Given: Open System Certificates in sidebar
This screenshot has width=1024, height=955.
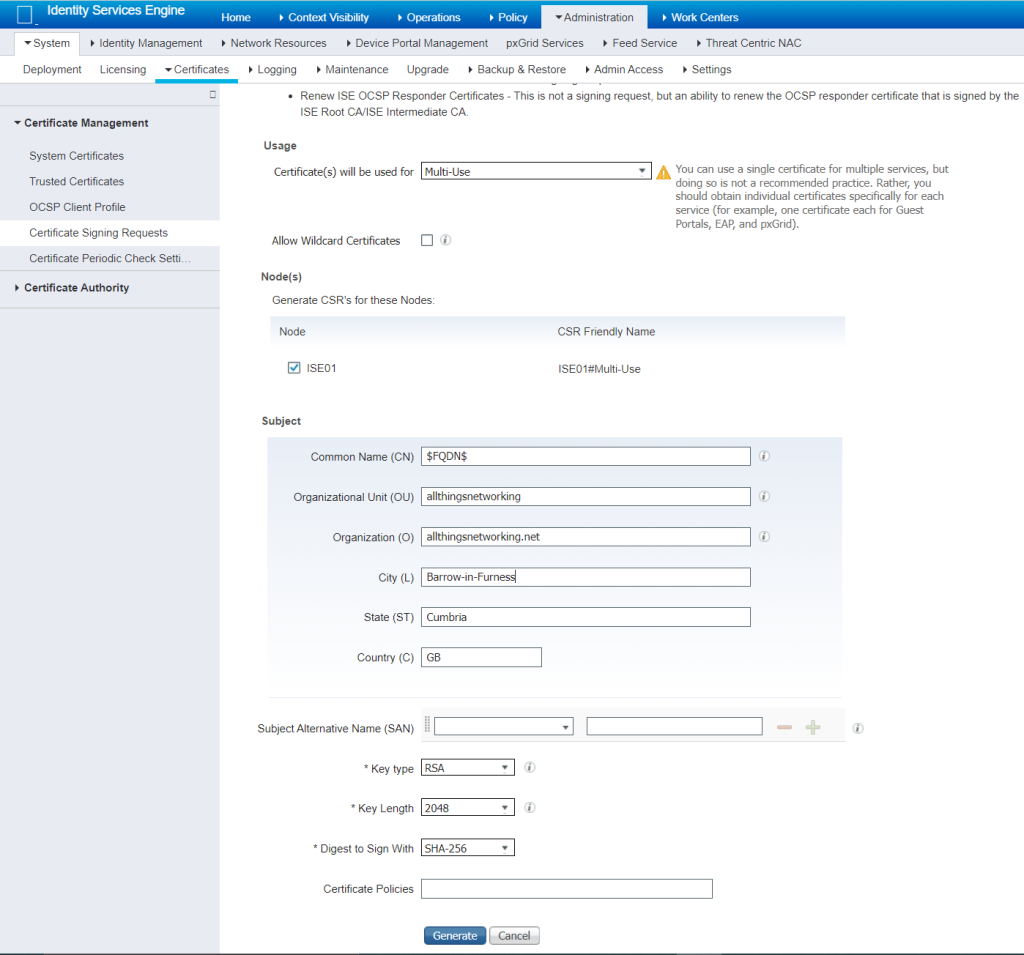Looking at the screenshot, I should coord(76,155).
